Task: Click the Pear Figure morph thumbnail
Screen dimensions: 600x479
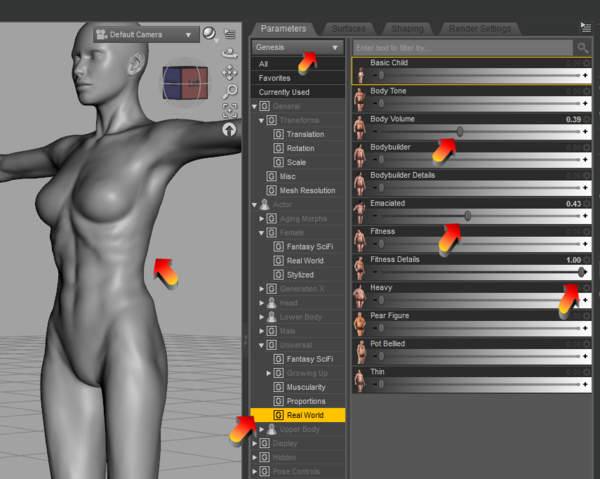Action: coord(360,324)
